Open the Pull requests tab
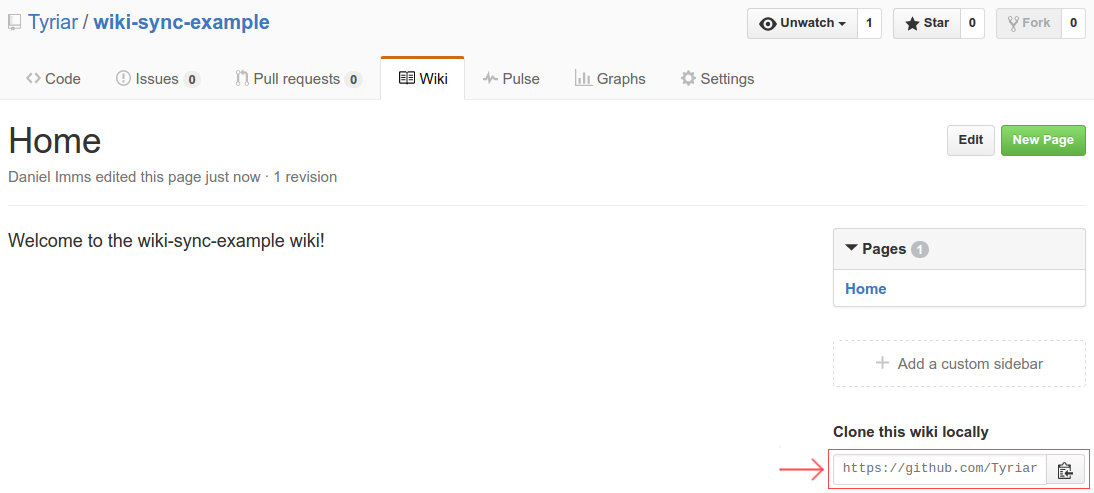 tap(299, 79)
